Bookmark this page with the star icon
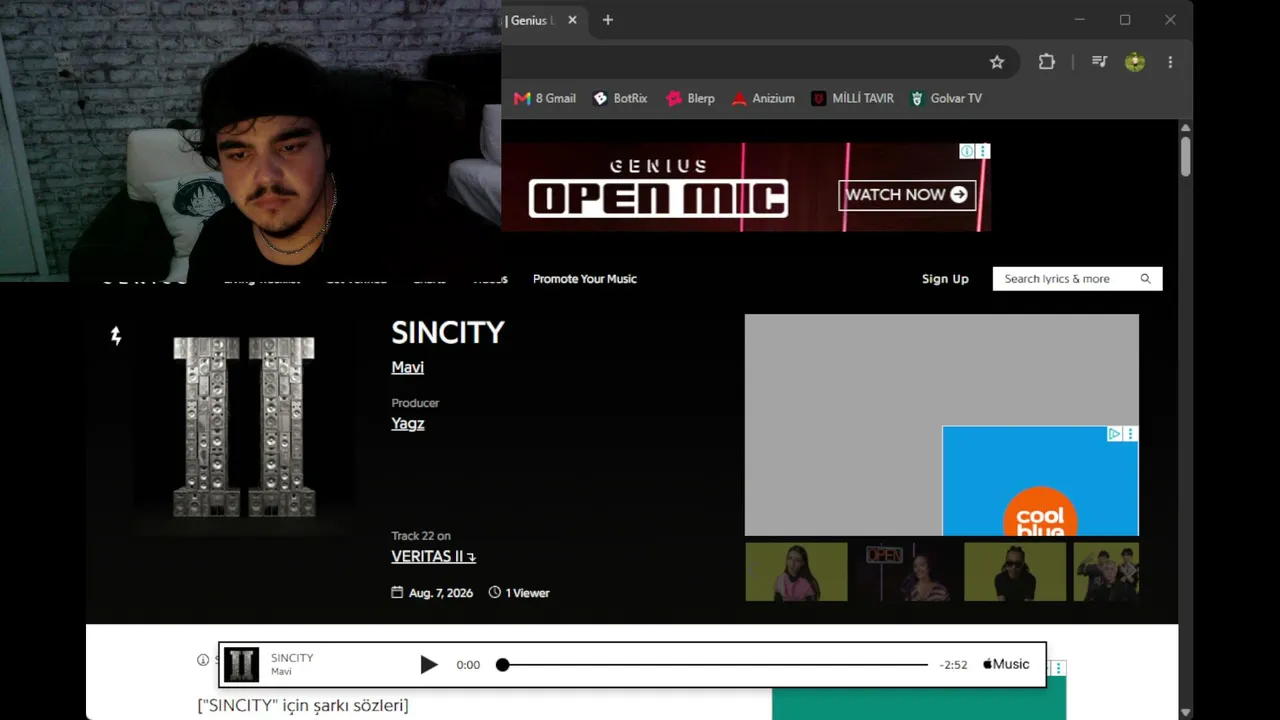The width and height of the screenshot is (1280, 720). pos(997,62)
